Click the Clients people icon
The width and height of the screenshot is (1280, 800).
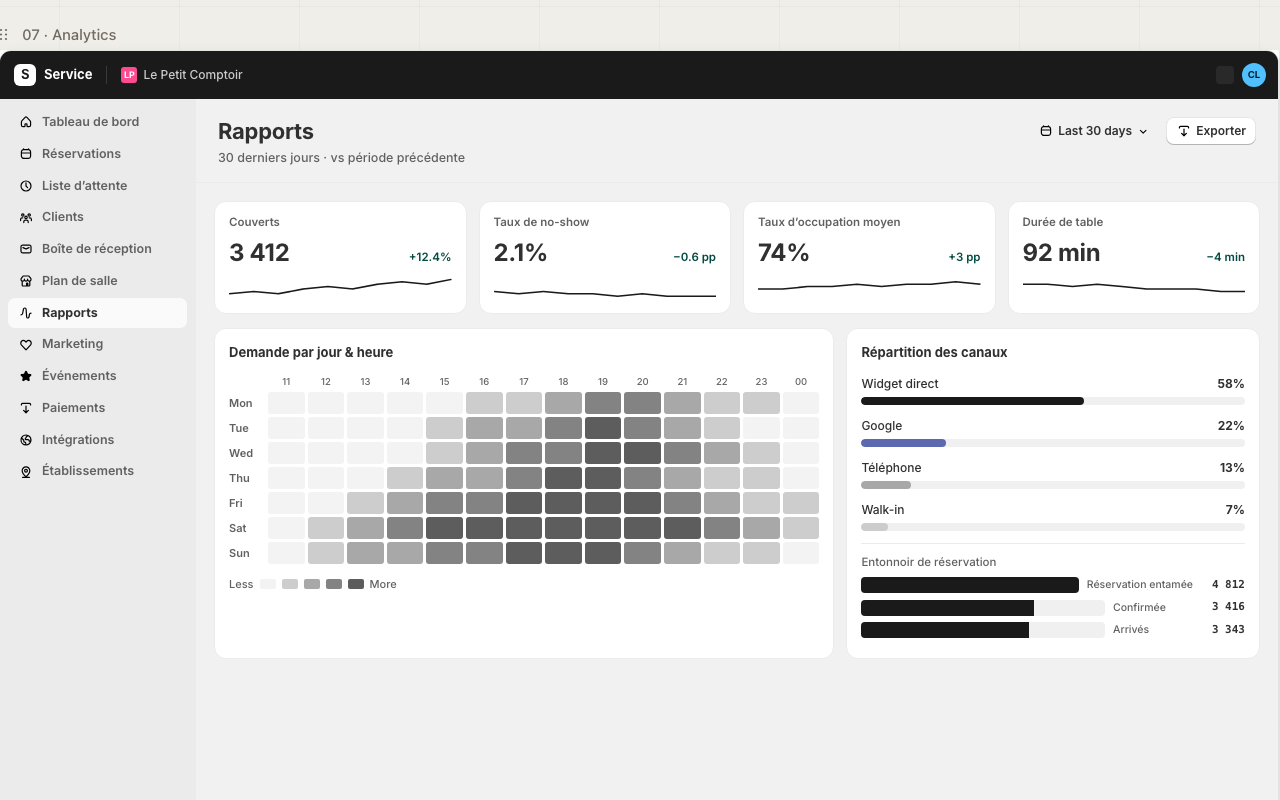(26, 217)
